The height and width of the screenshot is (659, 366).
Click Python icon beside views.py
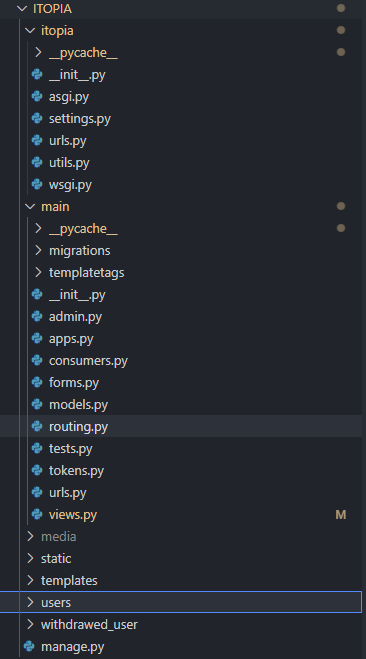pyautogui.click(x=37, y=514)
